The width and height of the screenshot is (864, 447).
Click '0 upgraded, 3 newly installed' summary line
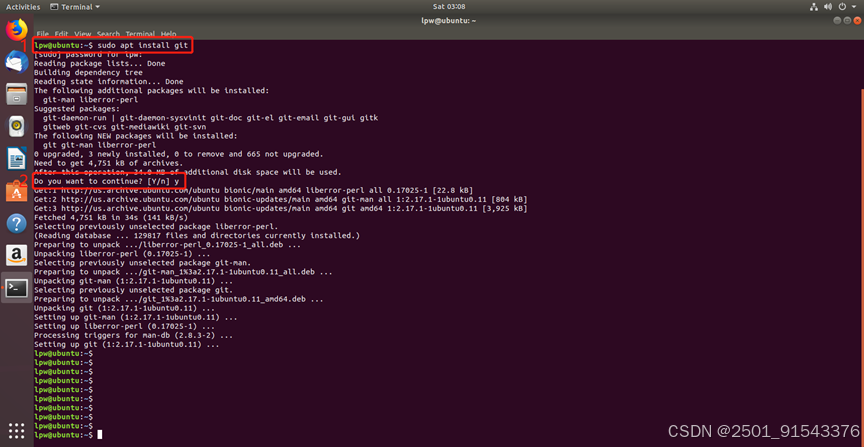click(x=179, y=154)
